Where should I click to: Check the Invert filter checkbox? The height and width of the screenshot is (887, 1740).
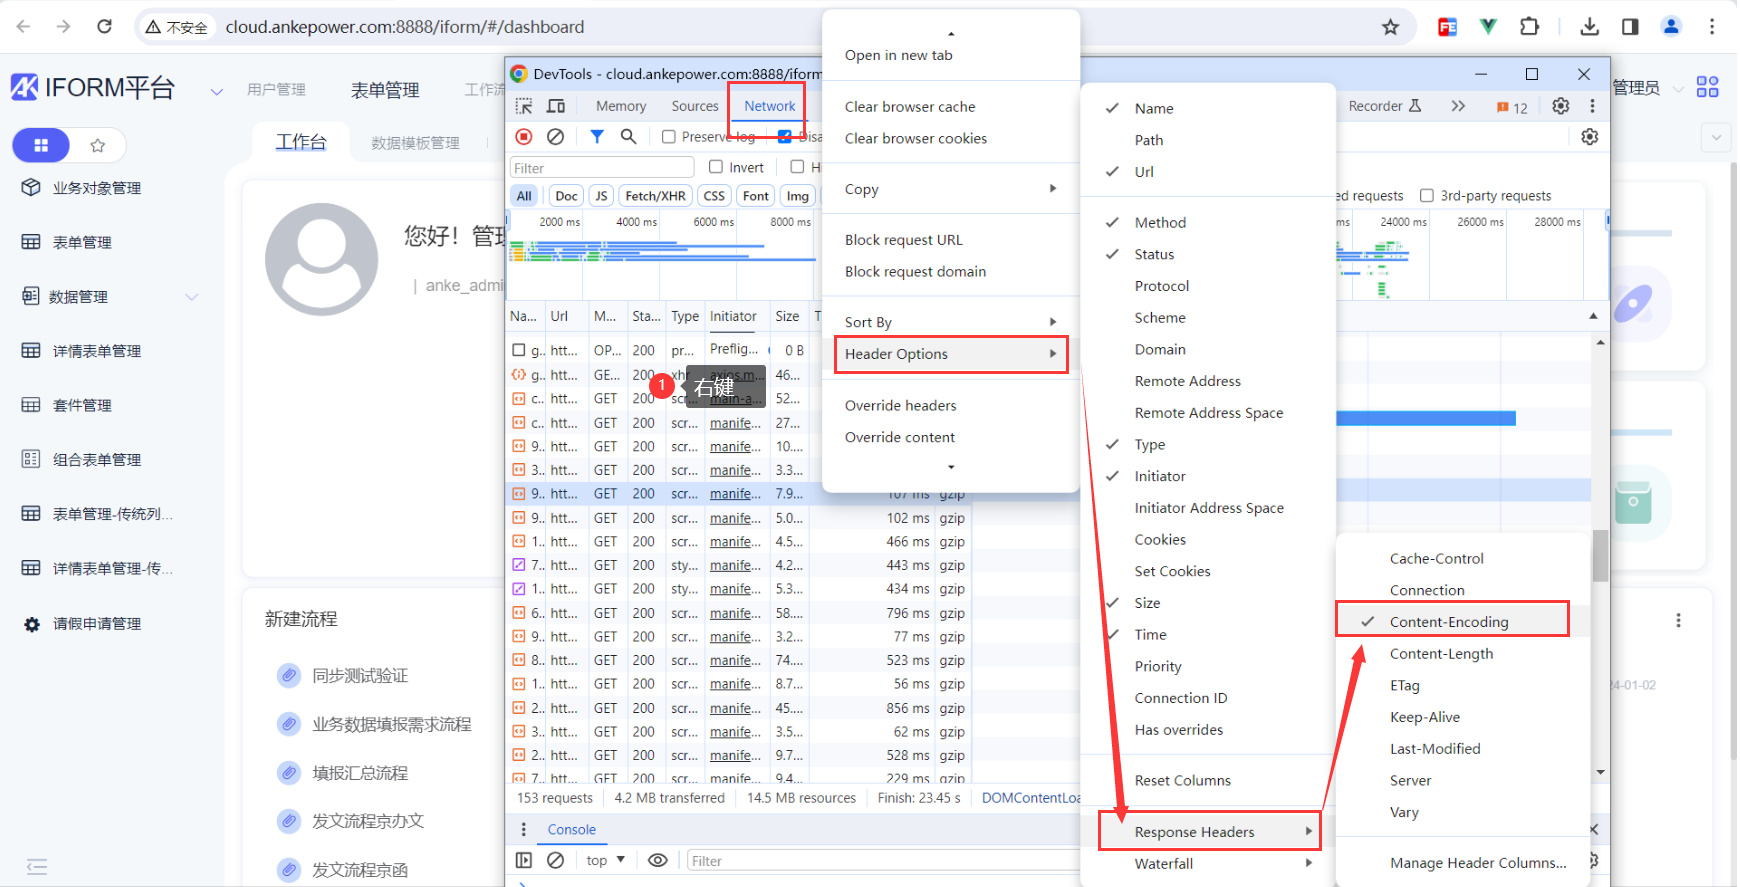pos(716,167)
